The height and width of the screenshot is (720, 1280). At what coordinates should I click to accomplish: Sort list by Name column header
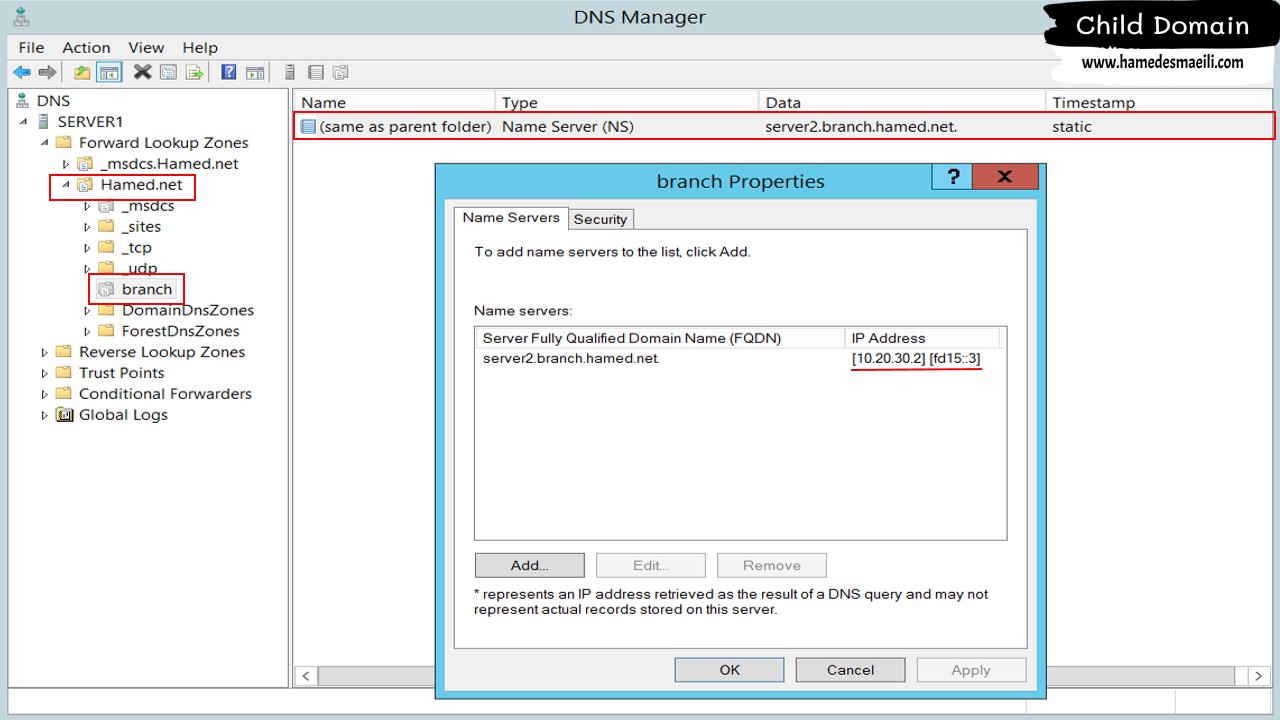(394, 102)
